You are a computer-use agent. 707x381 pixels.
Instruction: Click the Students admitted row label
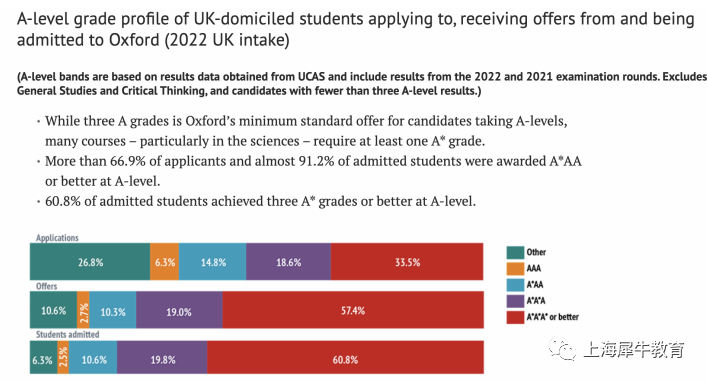[x=68, y=335]
